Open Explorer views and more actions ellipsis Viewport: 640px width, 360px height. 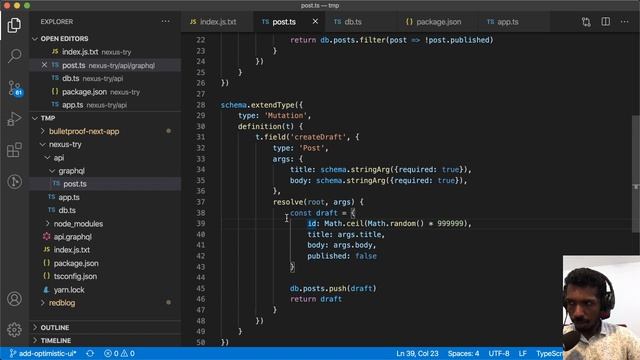165,22
